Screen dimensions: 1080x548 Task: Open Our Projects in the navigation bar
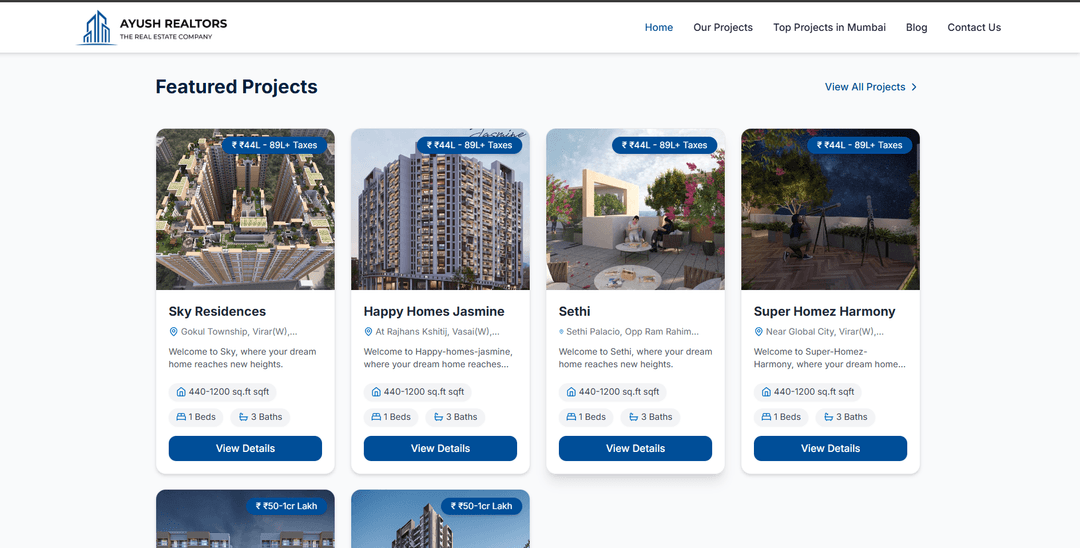(722, 28)
